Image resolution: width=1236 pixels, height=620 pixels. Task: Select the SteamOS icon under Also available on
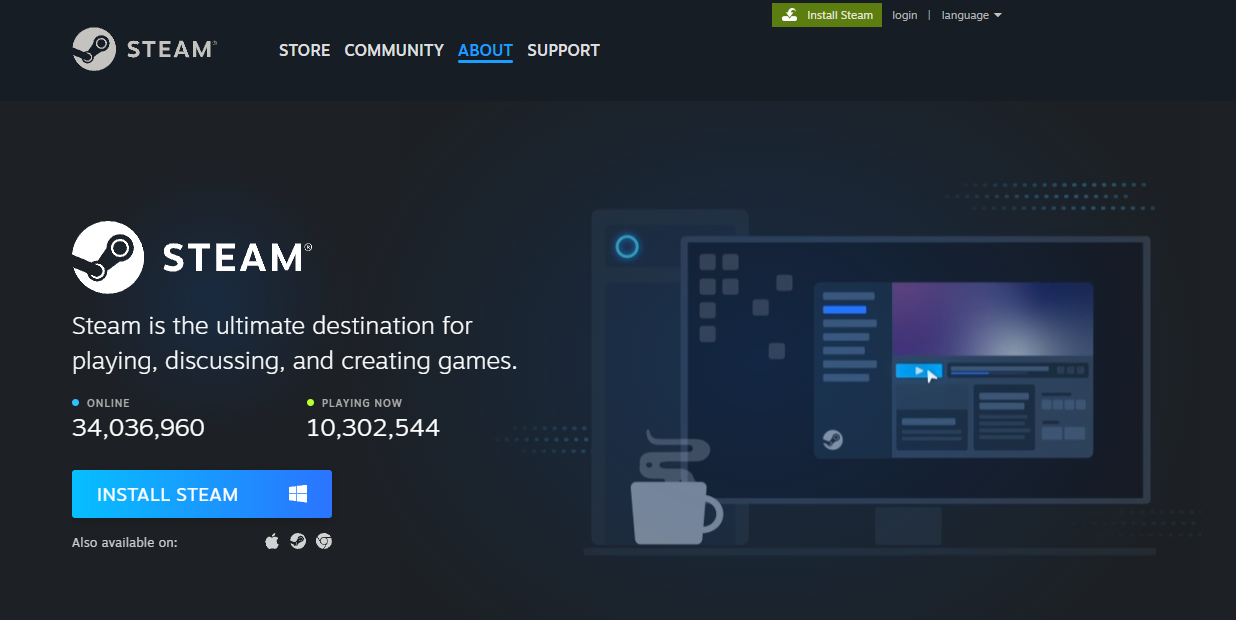(x=297, y=540)
